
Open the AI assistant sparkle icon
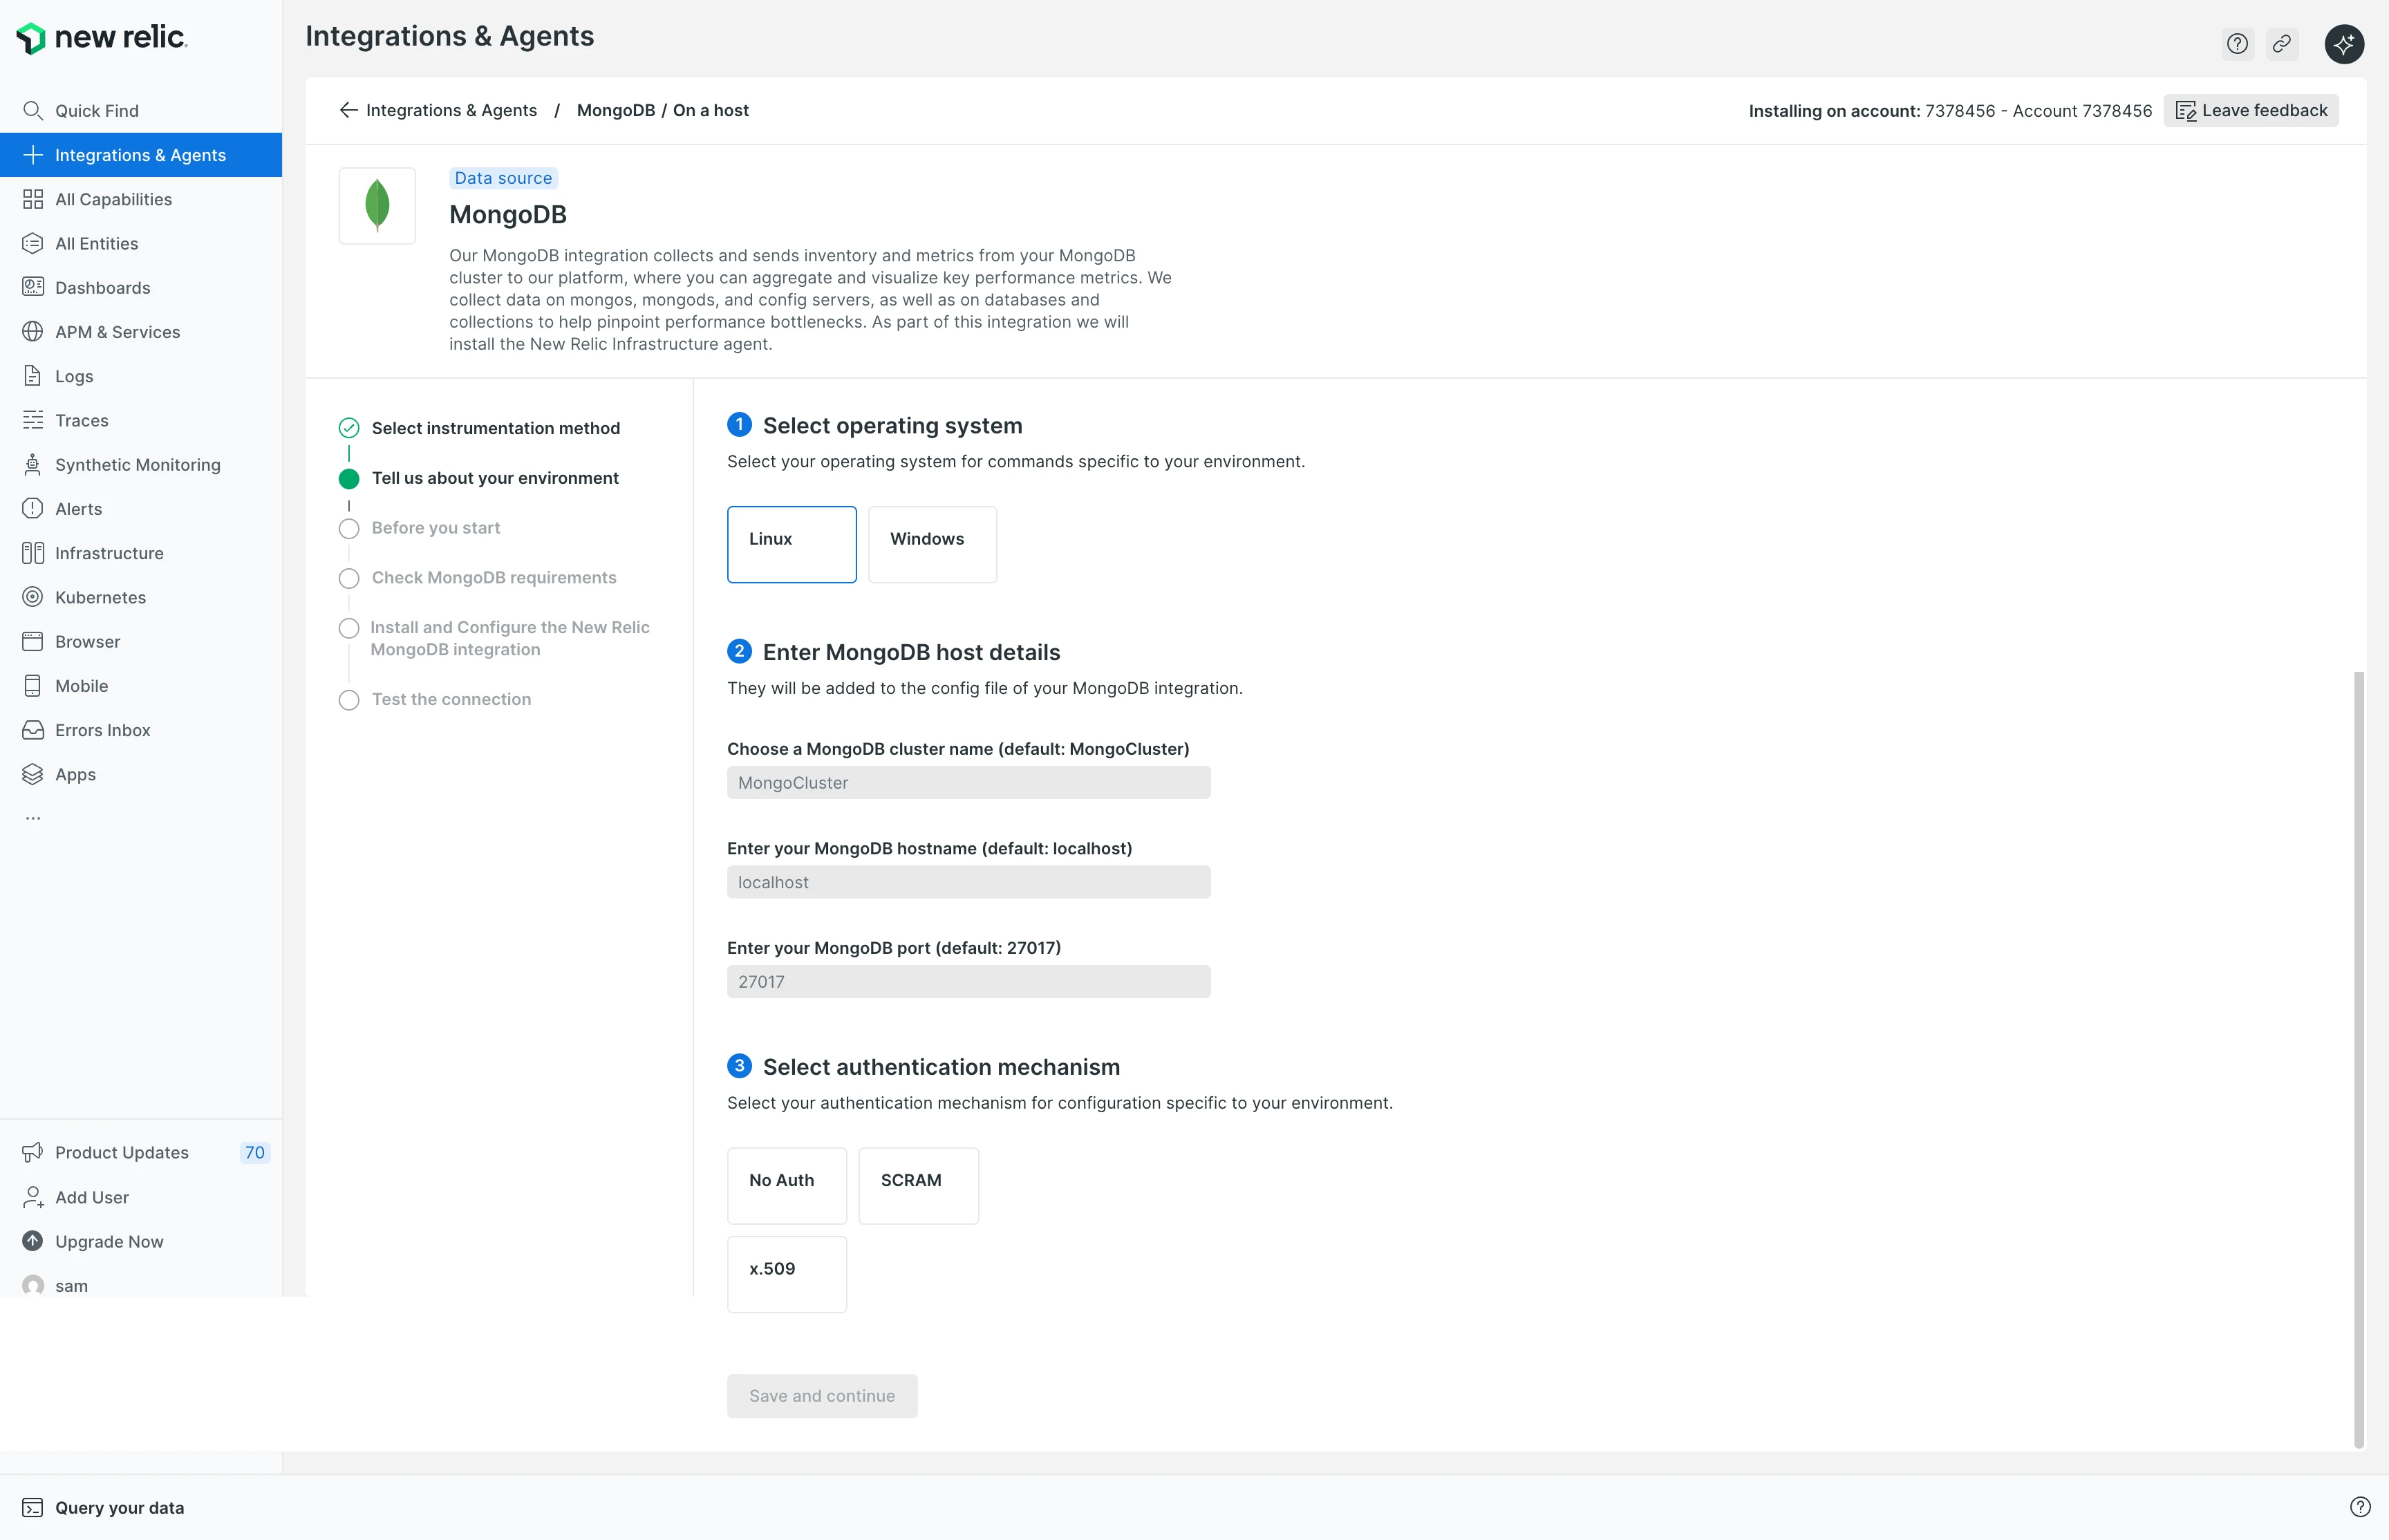pyautogui.click(x=2344, y=44)
